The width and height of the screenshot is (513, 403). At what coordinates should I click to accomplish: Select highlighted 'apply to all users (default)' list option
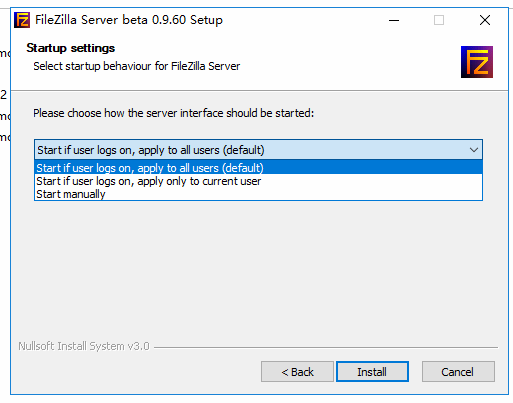click(x=258, y=168)
